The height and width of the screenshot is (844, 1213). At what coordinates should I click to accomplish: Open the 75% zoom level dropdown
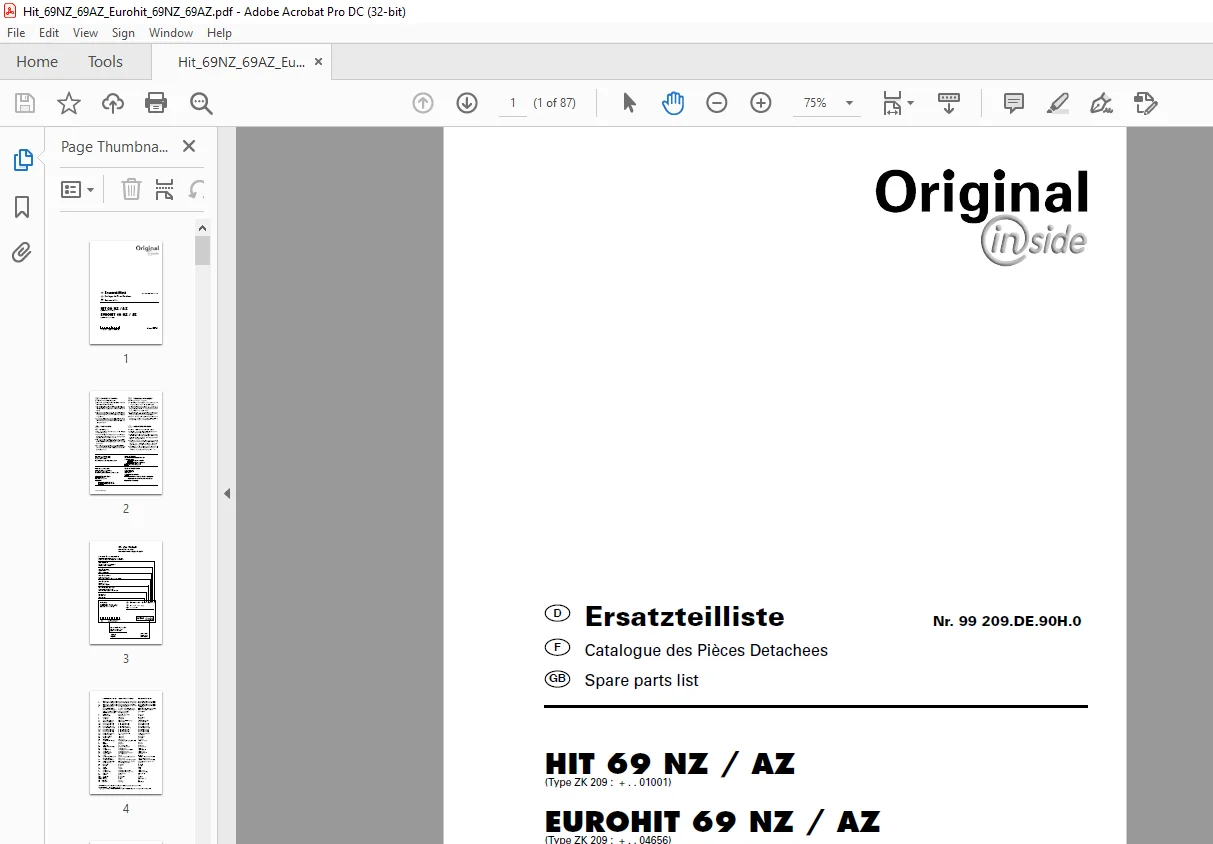826,103
